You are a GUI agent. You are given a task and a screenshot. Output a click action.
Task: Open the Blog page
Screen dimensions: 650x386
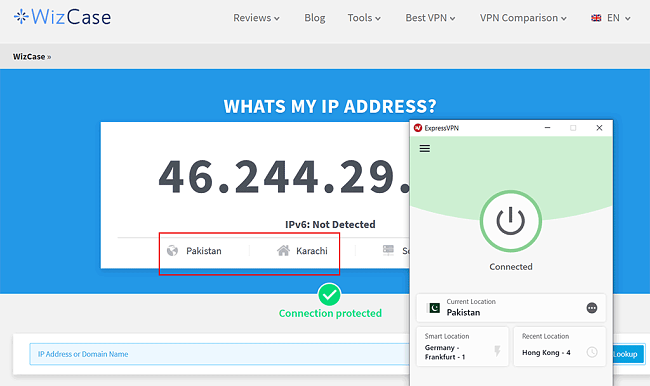tap(315, 18)
